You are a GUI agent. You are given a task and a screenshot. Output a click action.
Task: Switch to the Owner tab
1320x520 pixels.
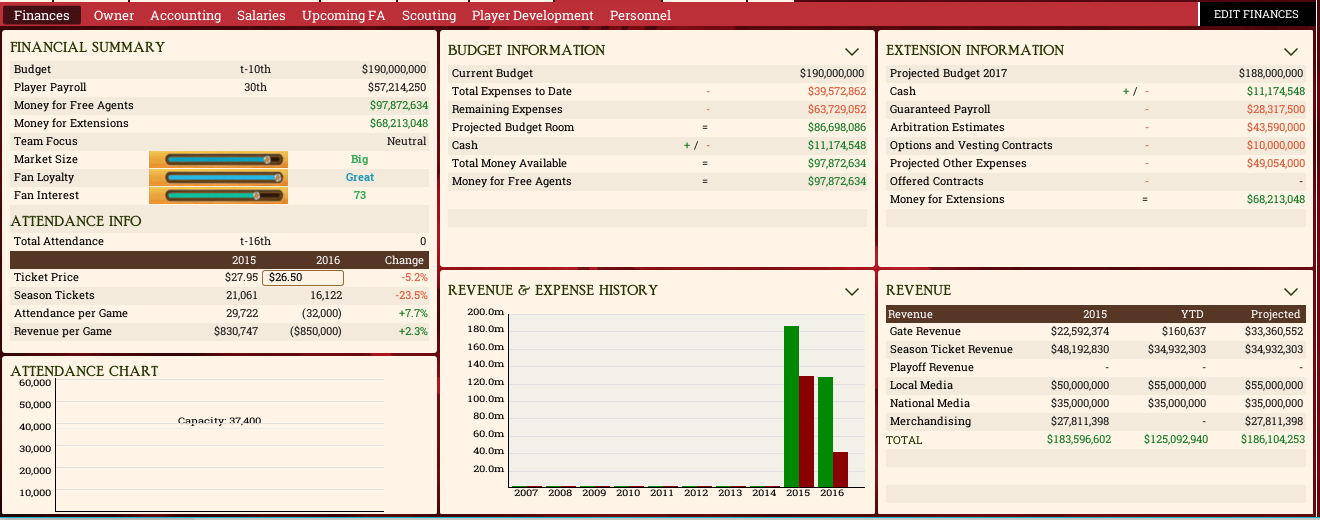(x=114, y=15)
